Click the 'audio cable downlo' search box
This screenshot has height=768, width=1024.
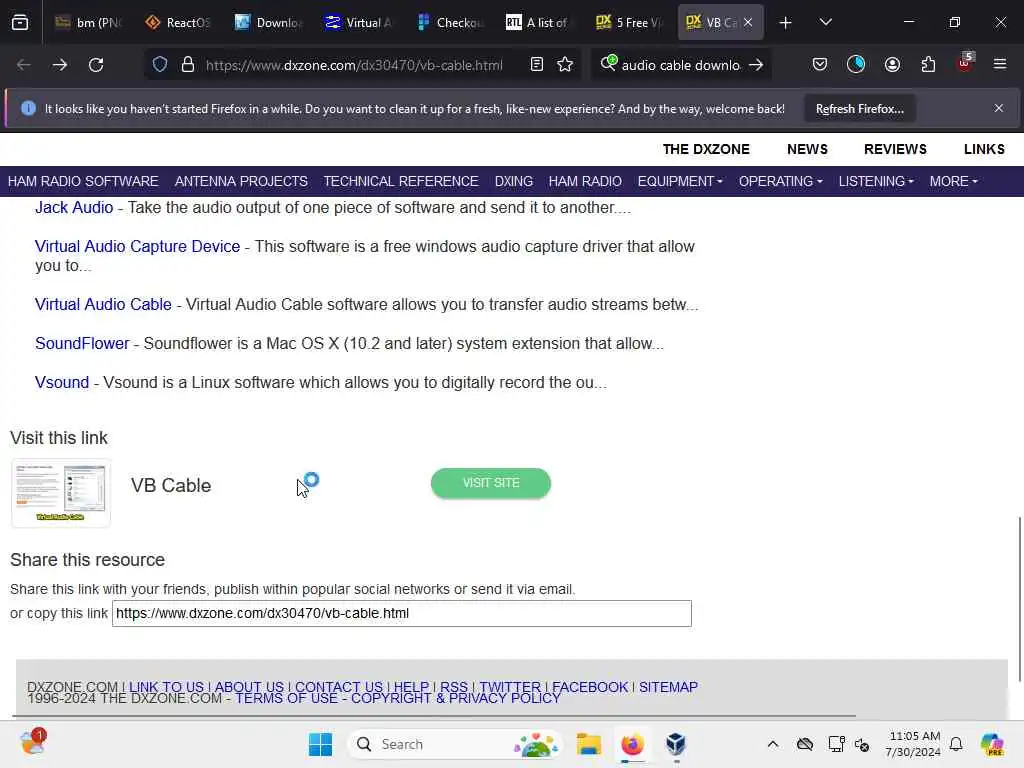(680, 65)
